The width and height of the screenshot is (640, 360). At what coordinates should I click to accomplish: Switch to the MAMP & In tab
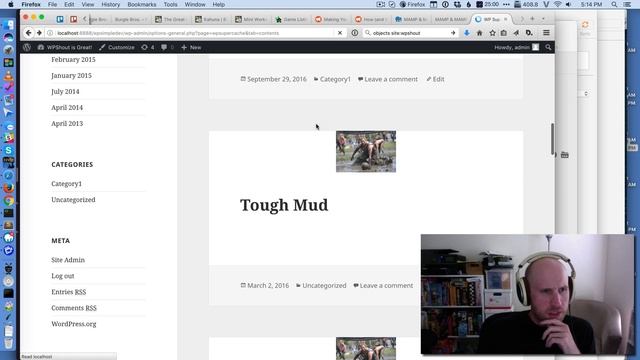click(x=411, y=19)
